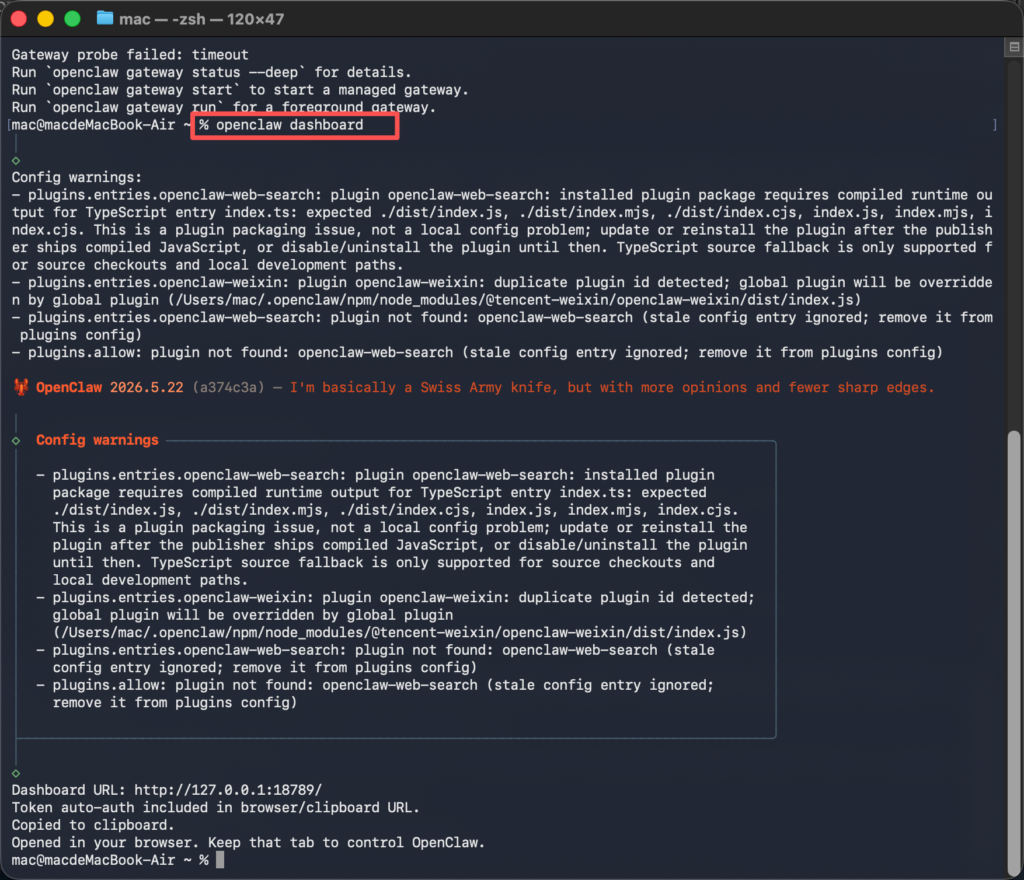This screenshot has height=880, width=1024.
Task: Click the typed command "openclaw dashboard"
Action: (289, 125)
